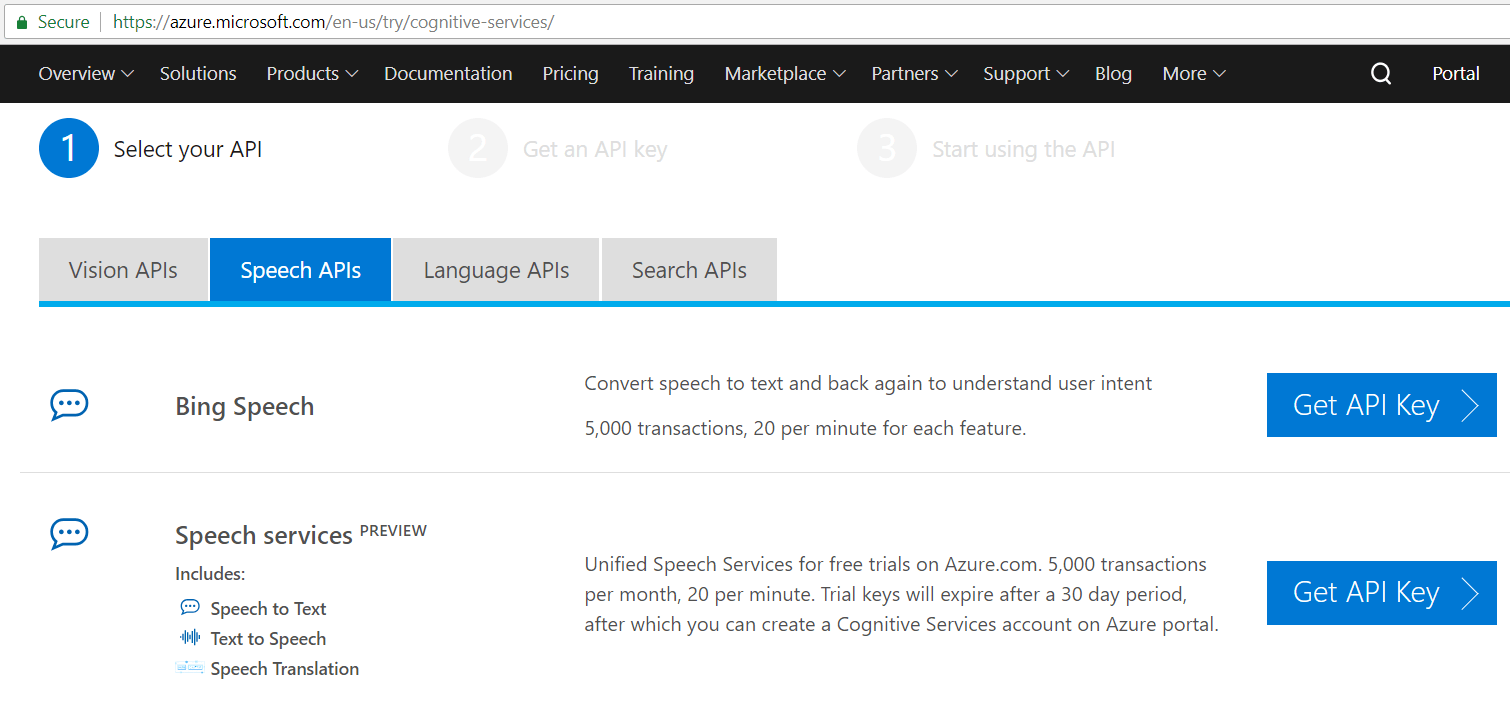
Task: Open the Solutions nav item
Action: pos(198,74)
